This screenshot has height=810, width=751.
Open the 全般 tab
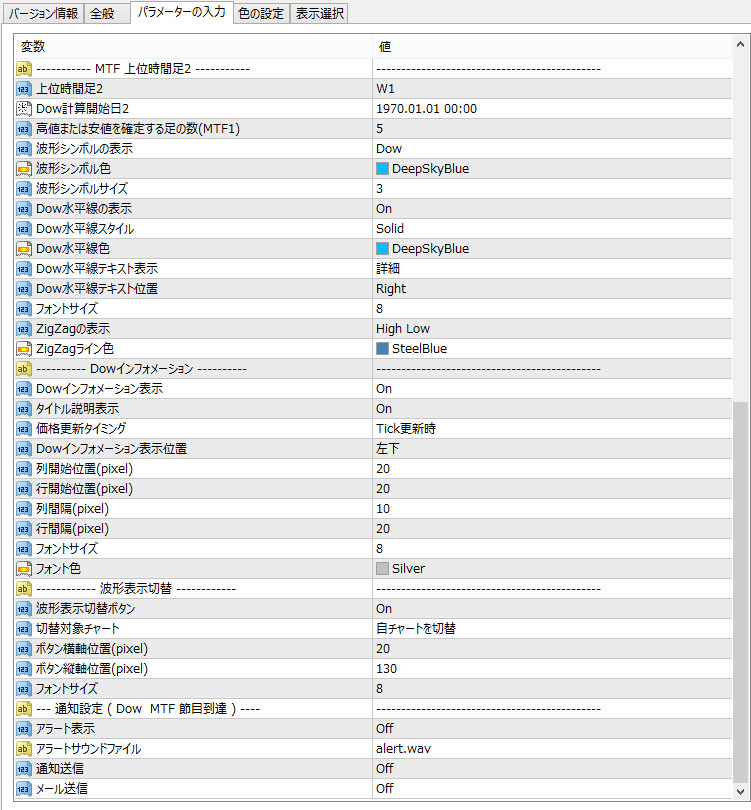(x=106, y=13)
